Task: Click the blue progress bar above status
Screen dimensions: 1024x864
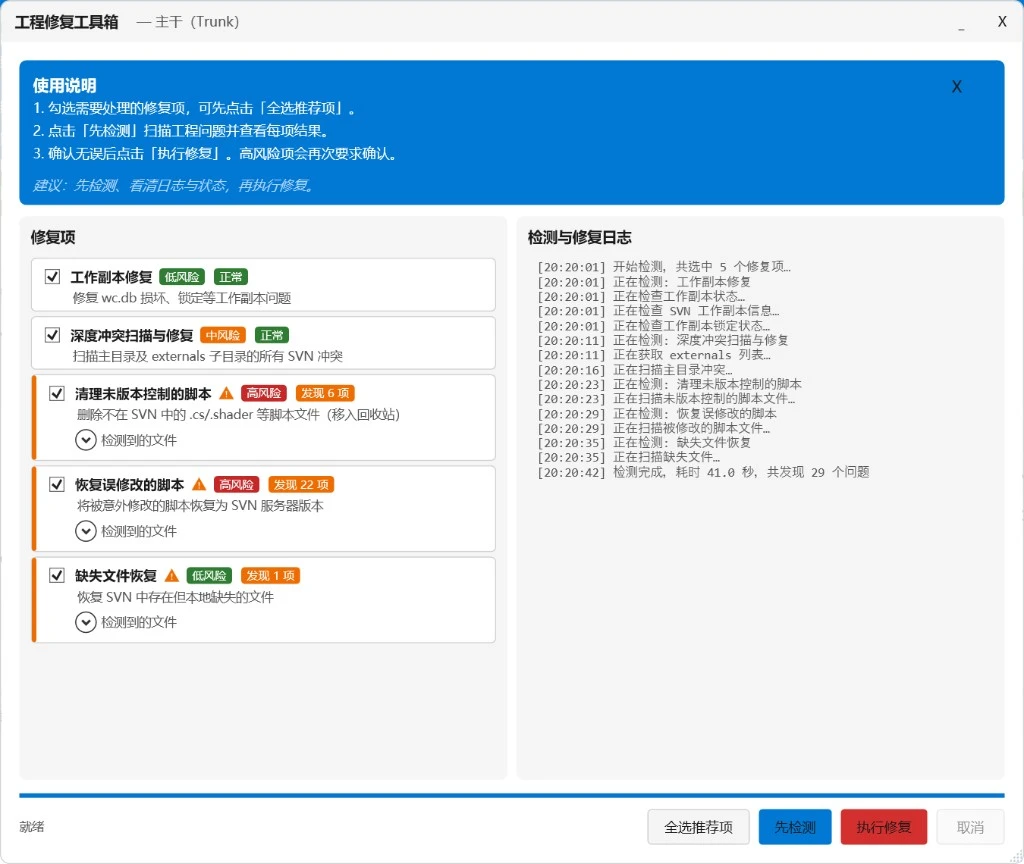Action: 512,796
